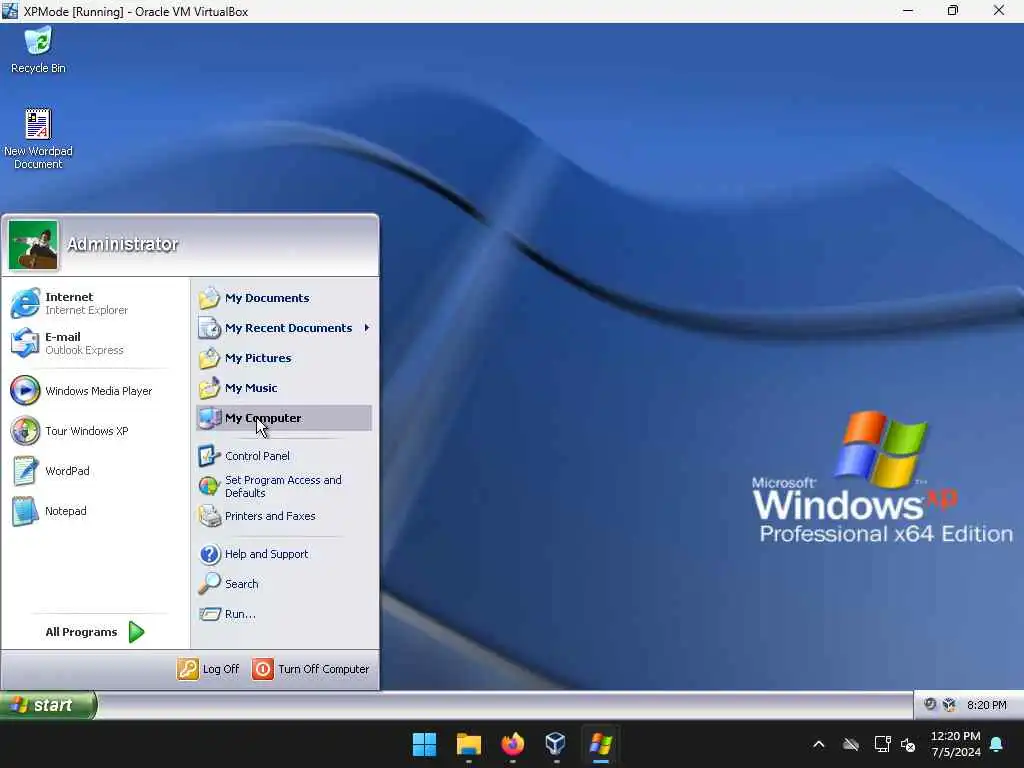Screen dimensions: 1024x768
Task: Start the Tour Windows XP icon
Action: (x=25, y=431)
